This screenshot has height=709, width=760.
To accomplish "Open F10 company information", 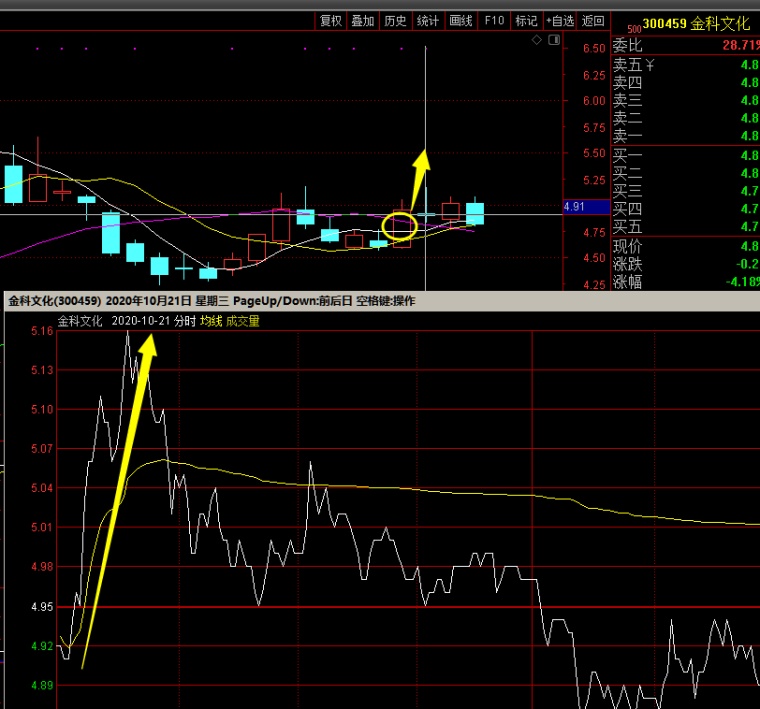I will click(x=494, y=20).
